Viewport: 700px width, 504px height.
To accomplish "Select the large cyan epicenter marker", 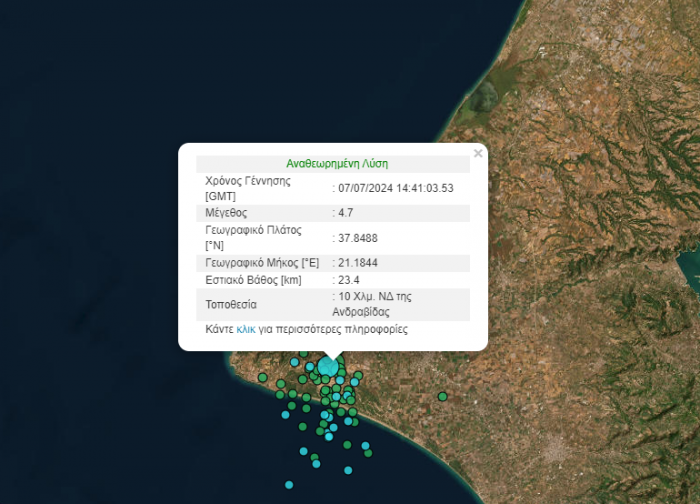I will click(x=328, y=367).
